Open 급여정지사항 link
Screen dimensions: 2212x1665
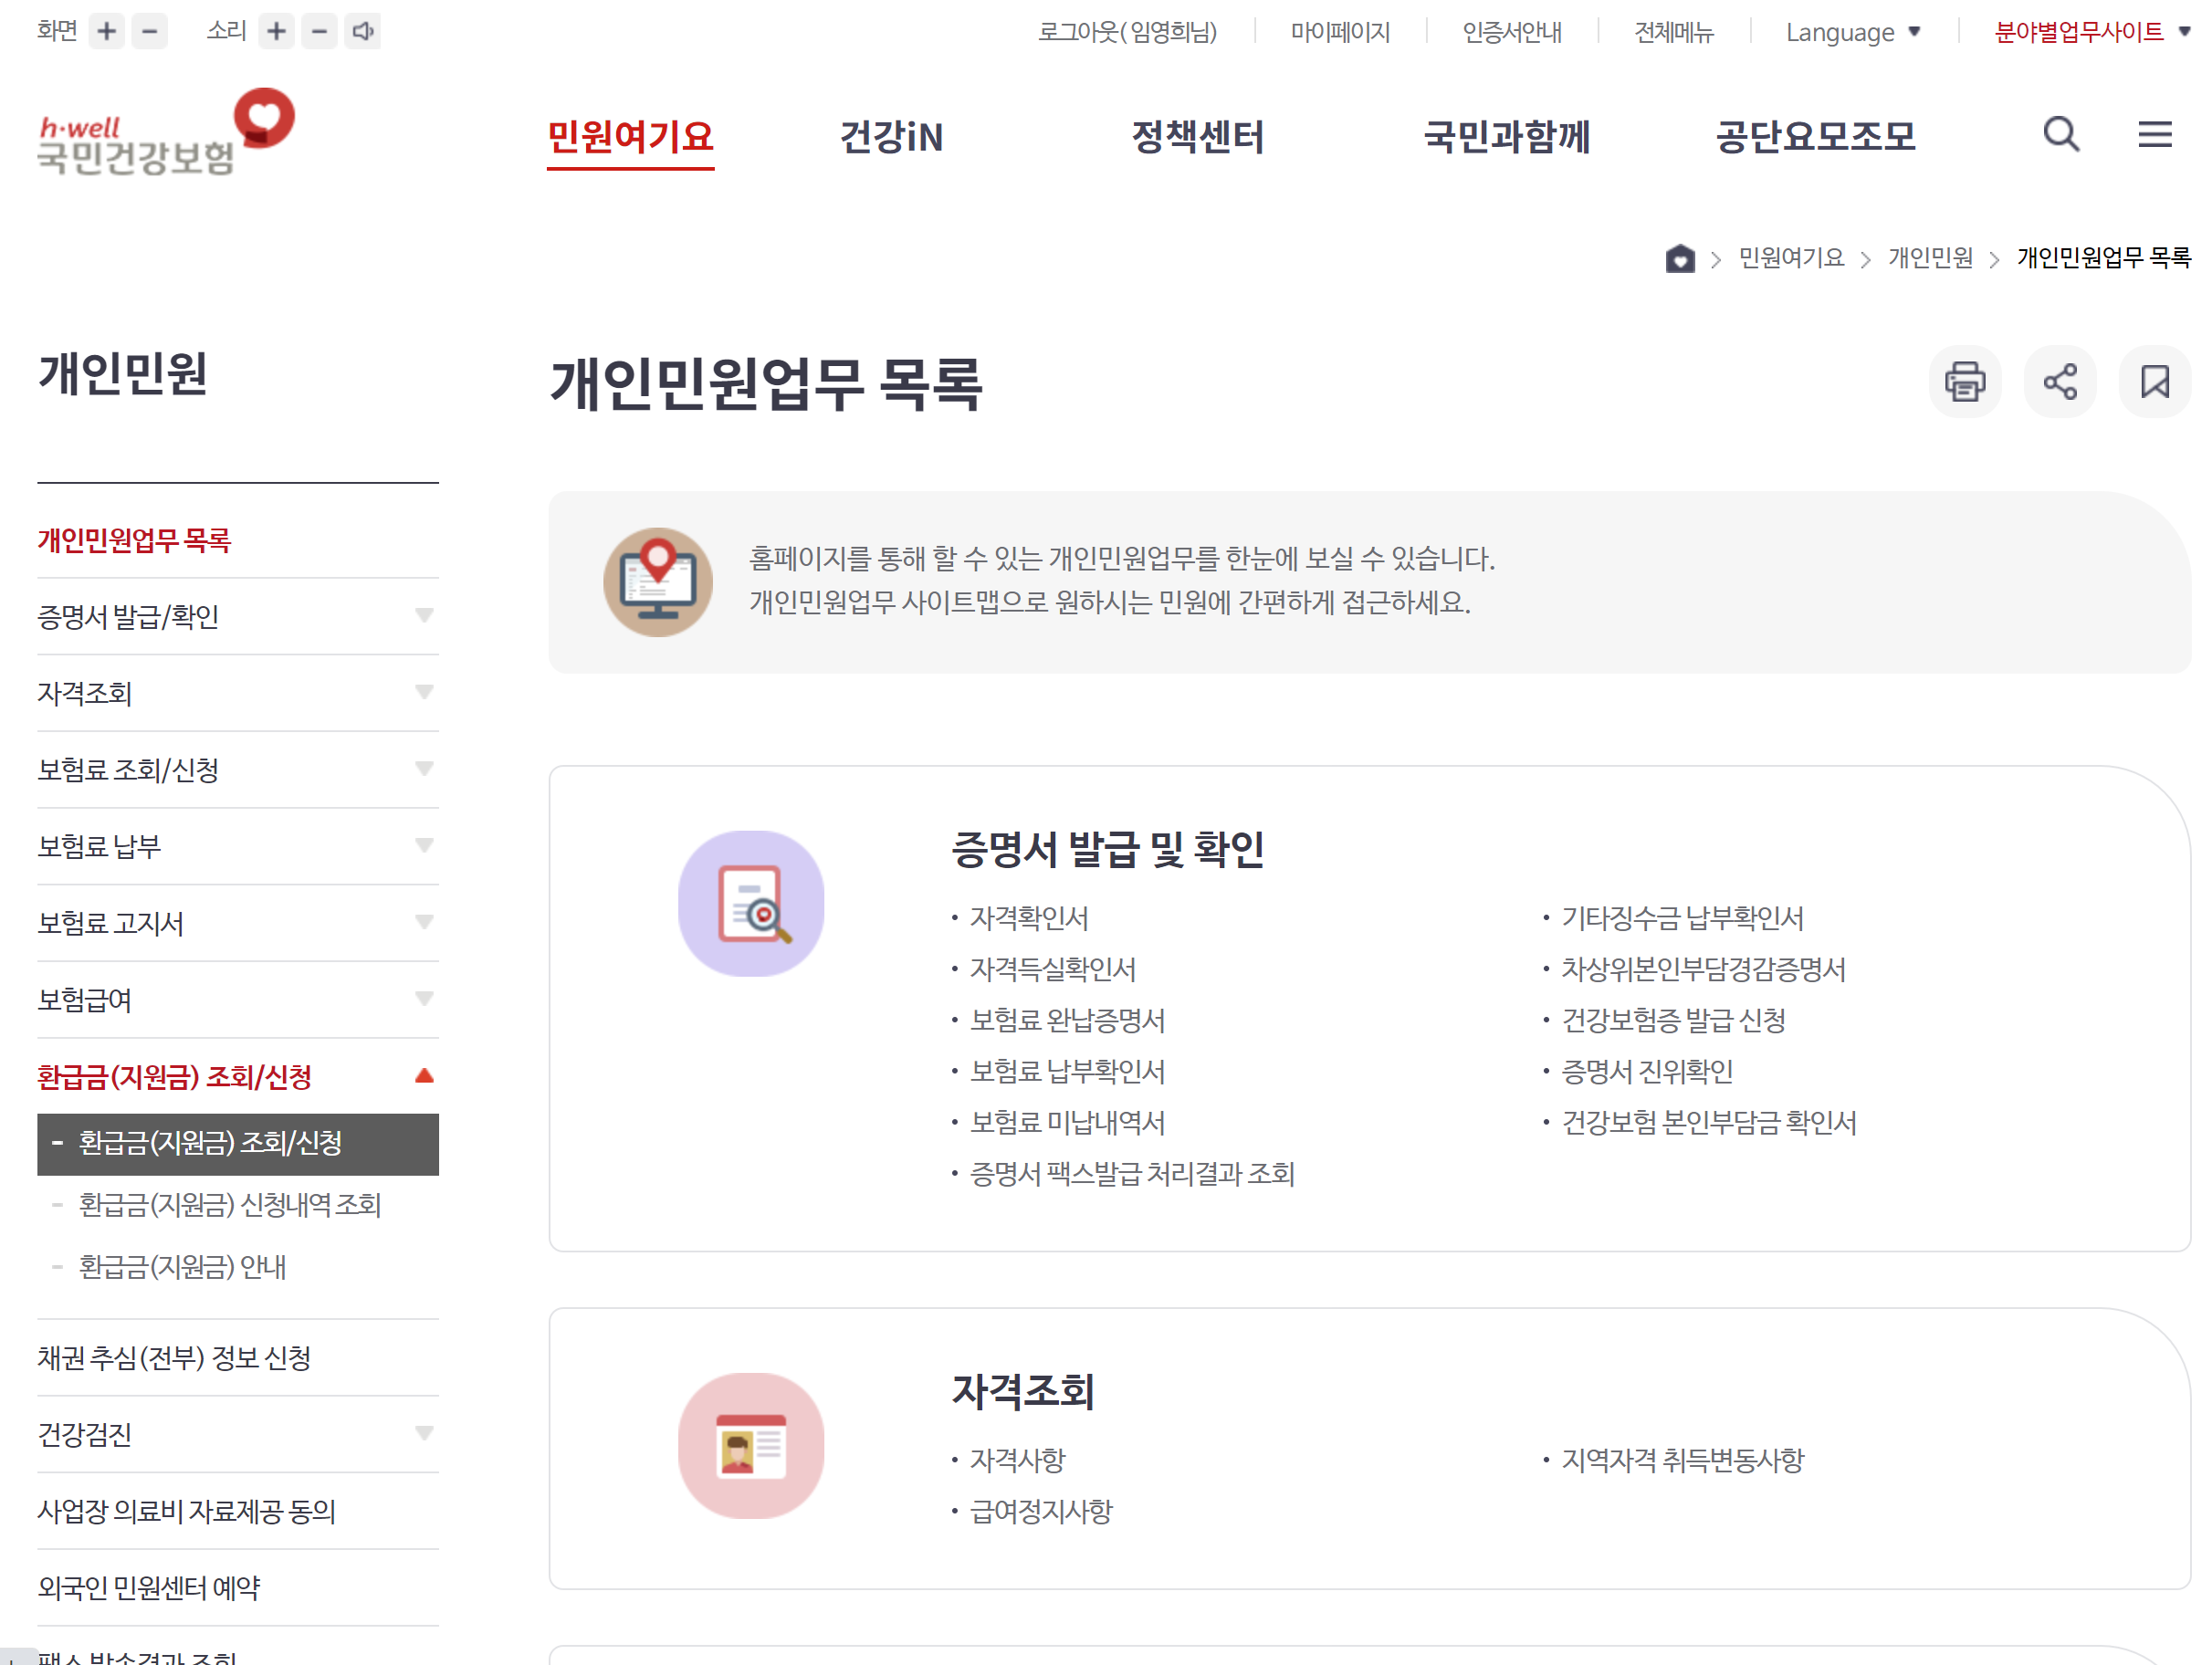[1041, 1511]
